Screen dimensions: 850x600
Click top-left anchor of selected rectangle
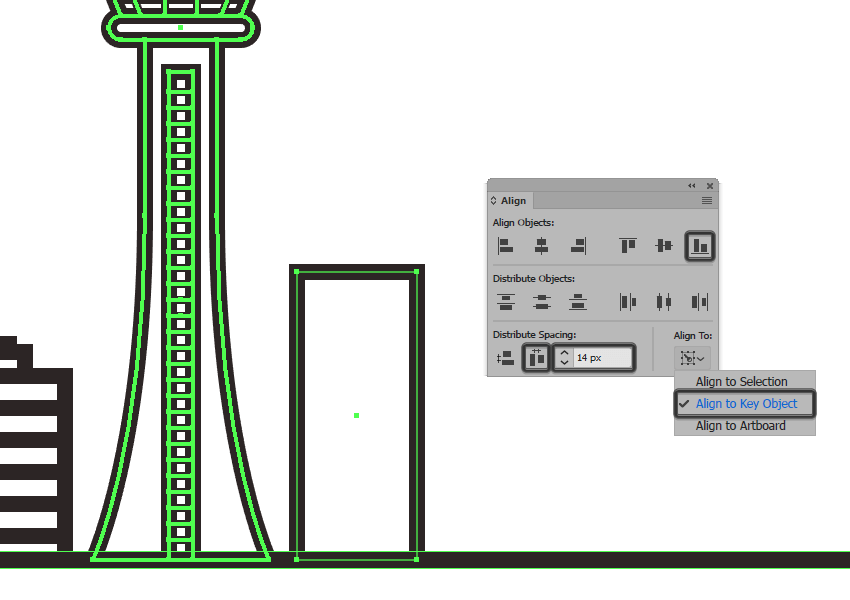click(x=297, y=272)
